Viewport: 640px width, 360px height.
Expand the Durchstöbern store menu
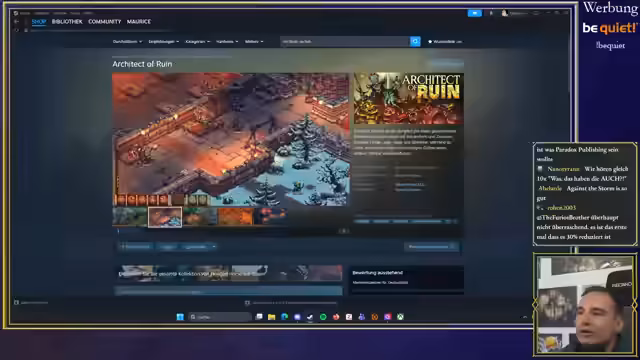(x=127, y=42)
